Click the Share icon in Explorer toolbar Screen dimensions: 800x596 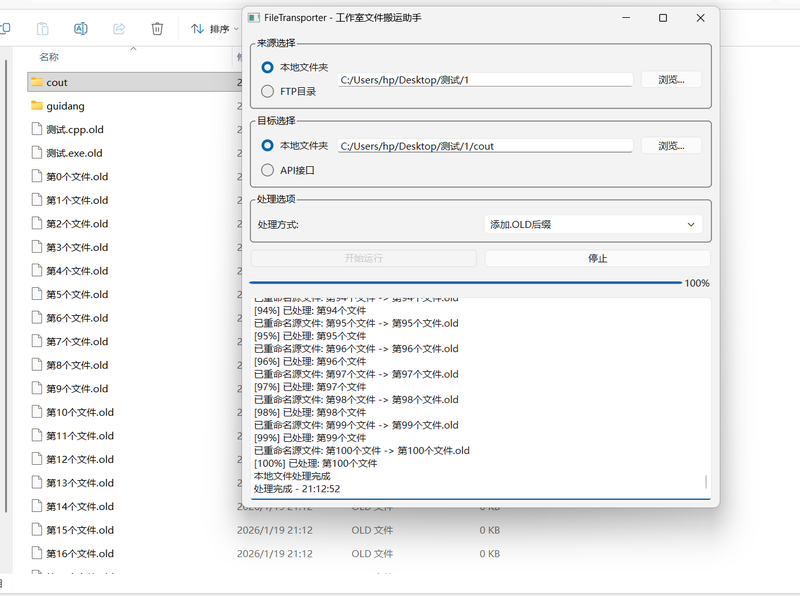click(119, 29)
